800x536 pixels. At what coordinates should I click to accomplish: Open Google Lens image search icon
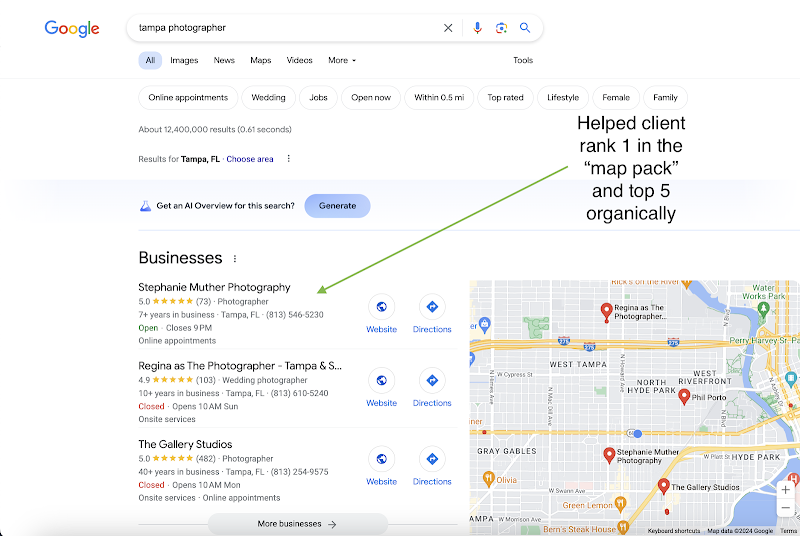[x=501, y=28]
